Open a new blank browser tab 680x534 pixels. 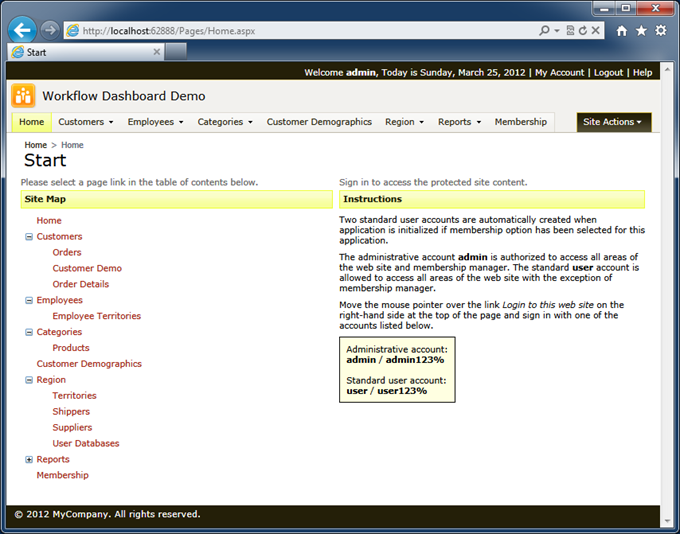point(176,52)
